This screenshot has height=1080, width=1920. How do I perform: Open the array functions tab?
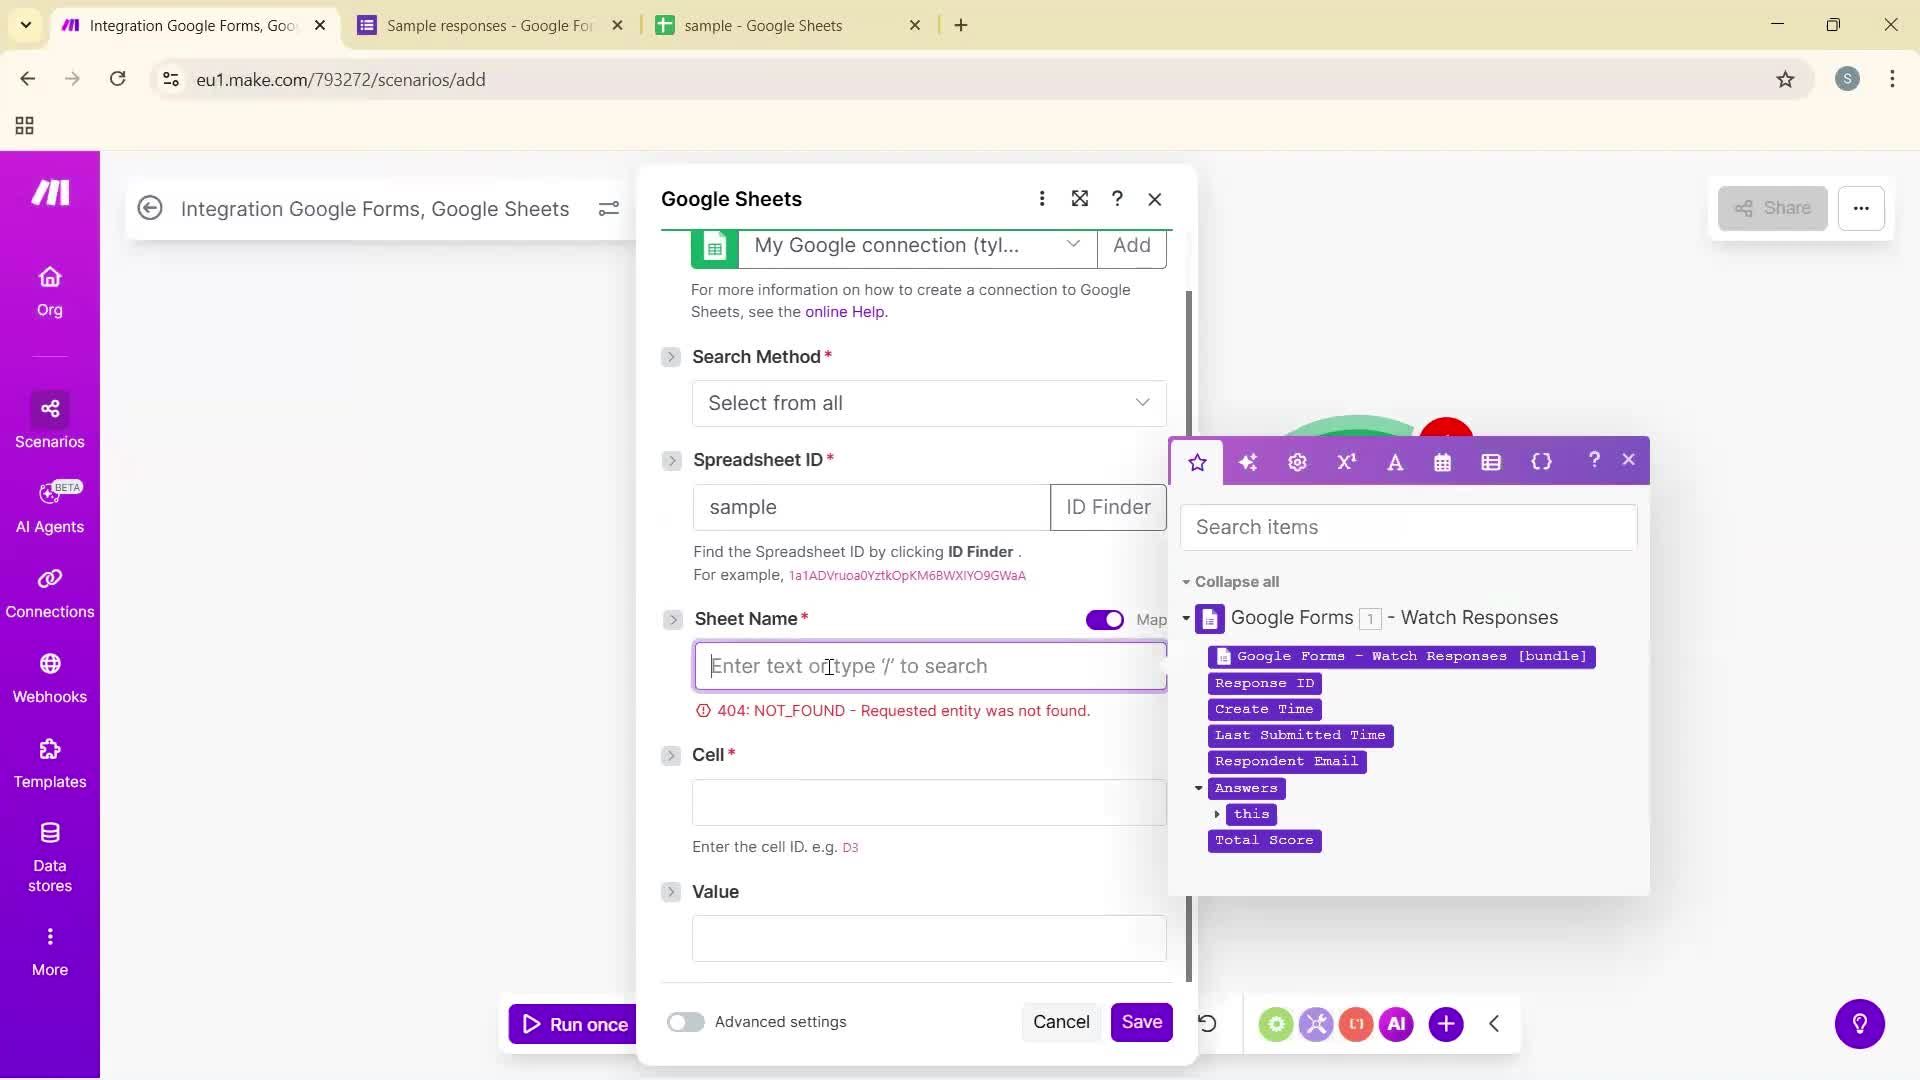(1491, 462)
